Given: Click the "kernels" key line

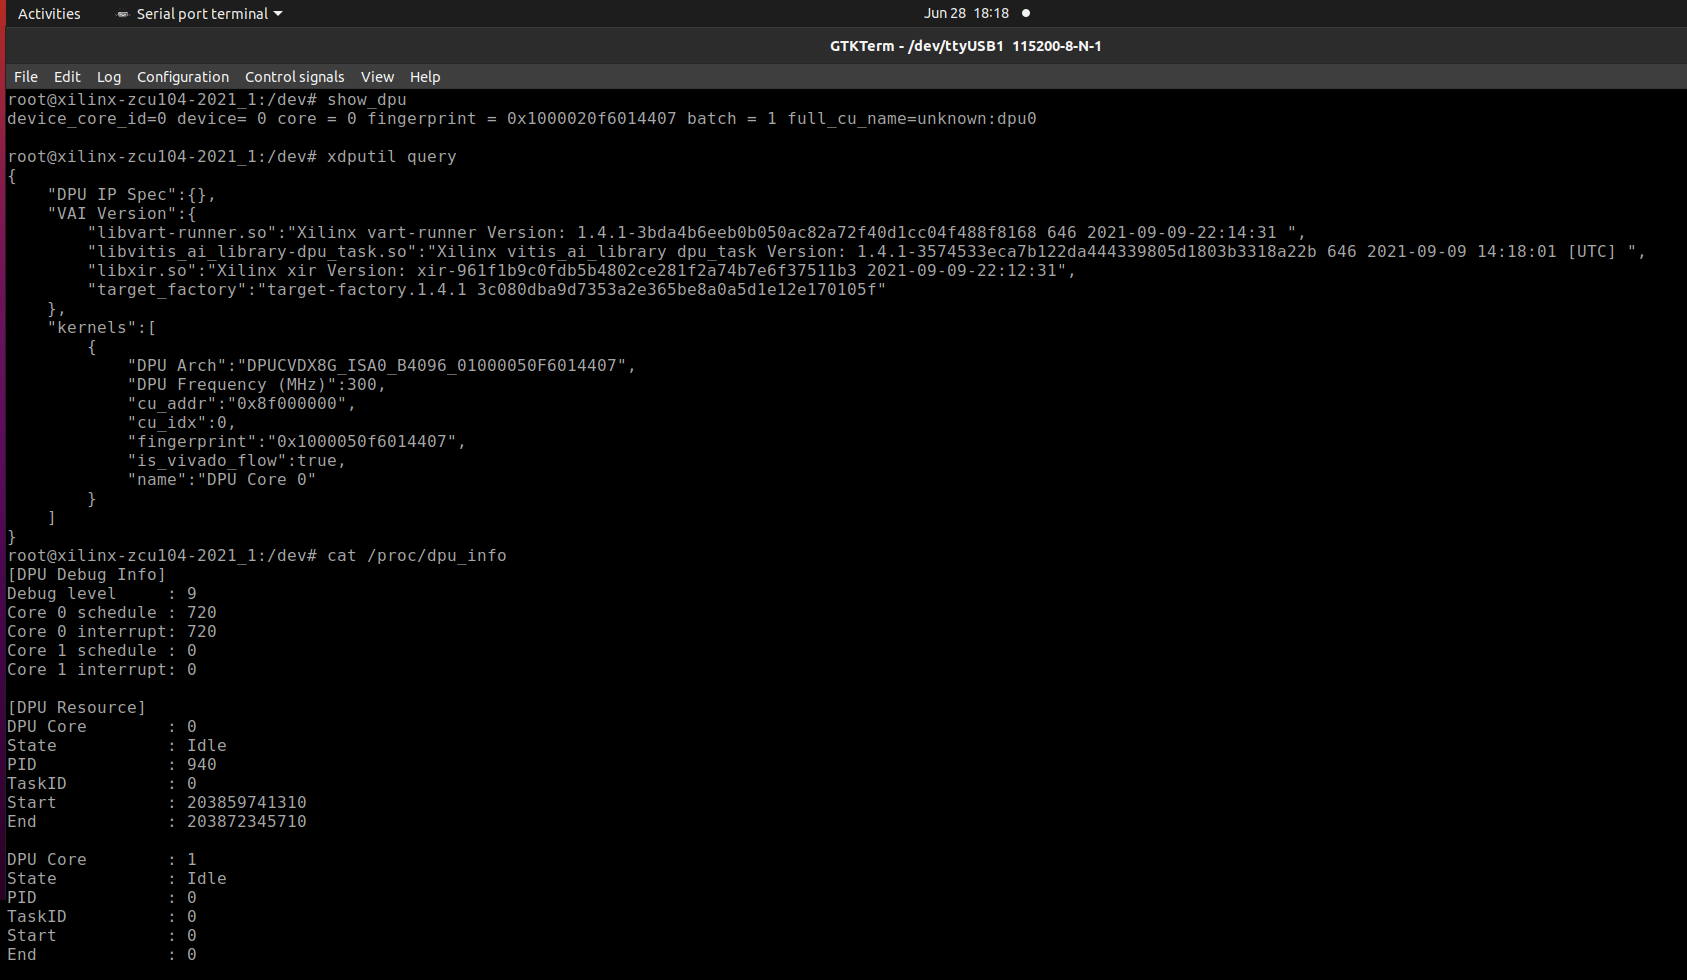Looking at the screenshot, I should (102, 328).
